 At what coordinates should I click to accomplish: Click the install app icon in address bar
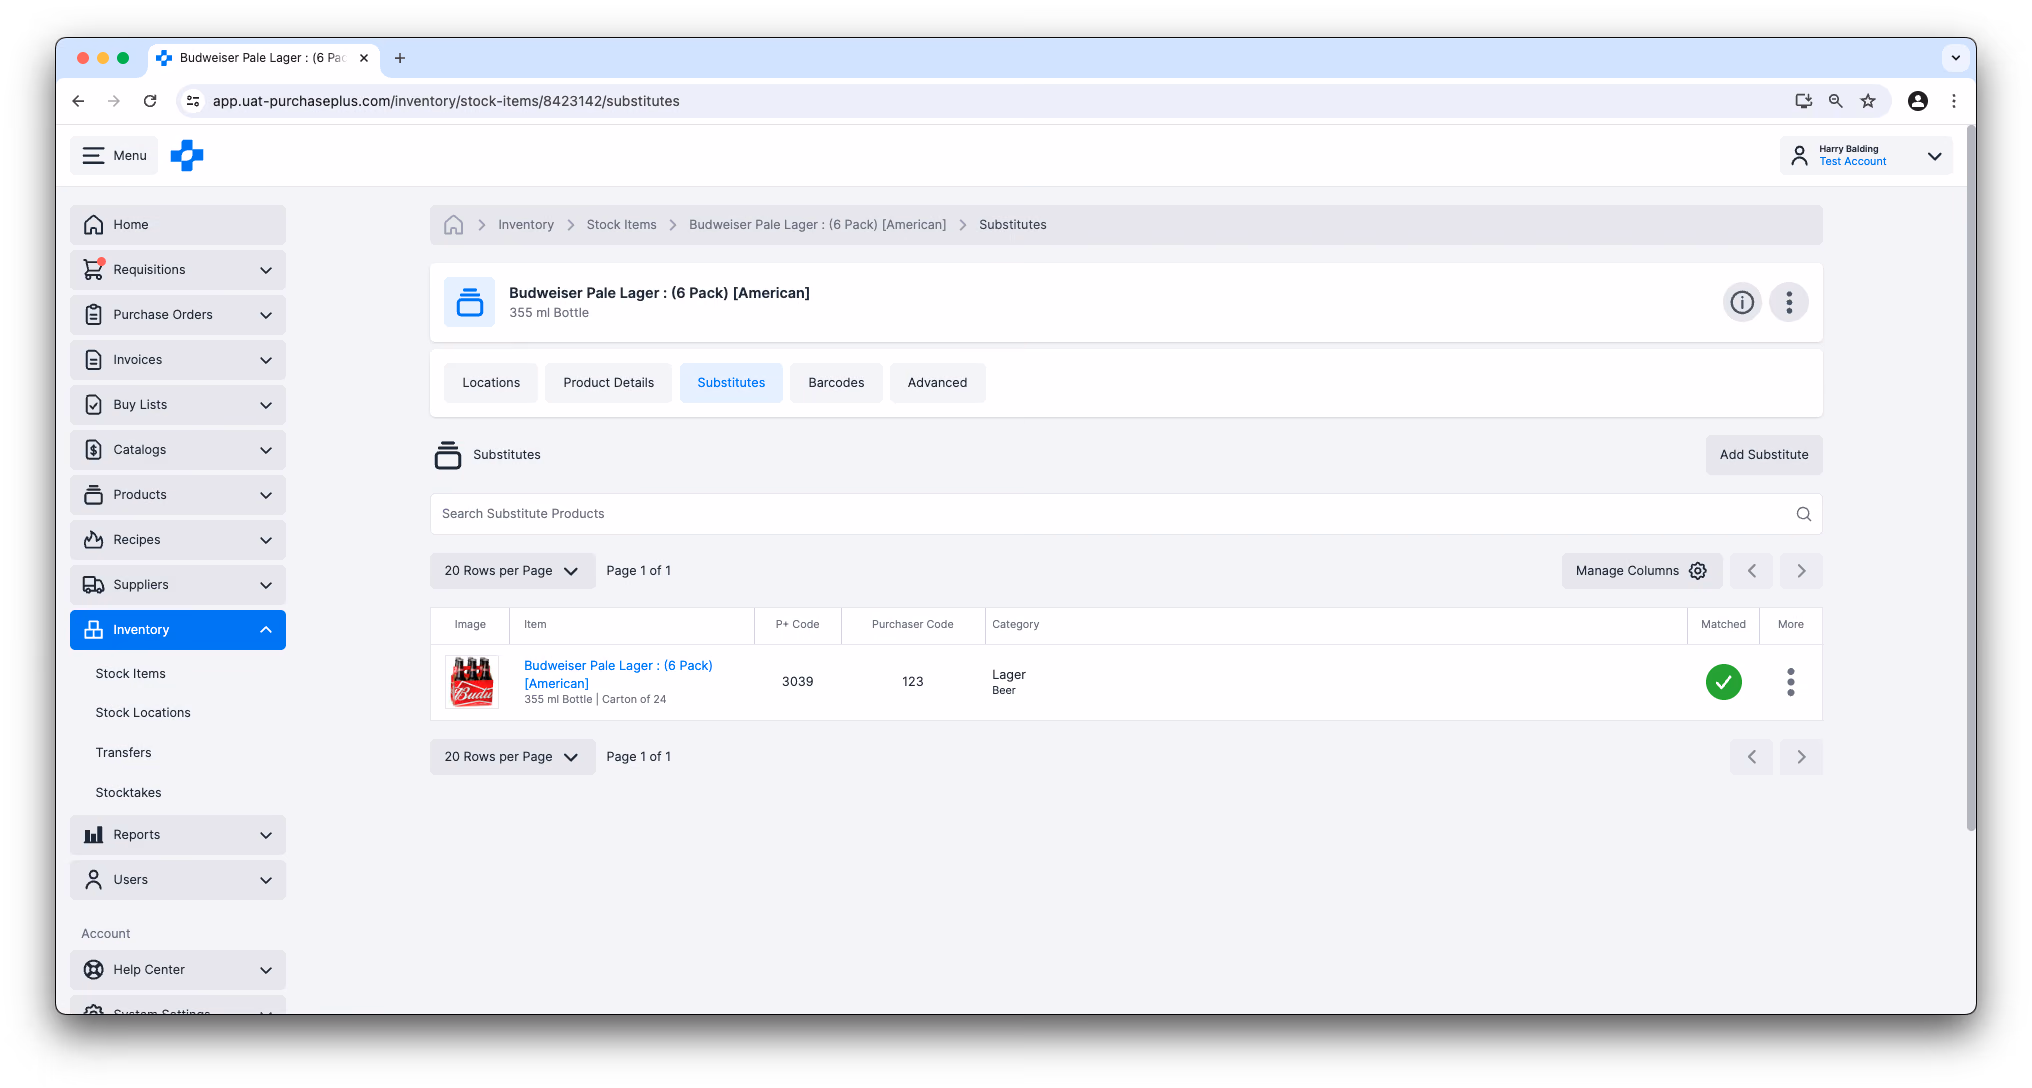pos(1804,101)
